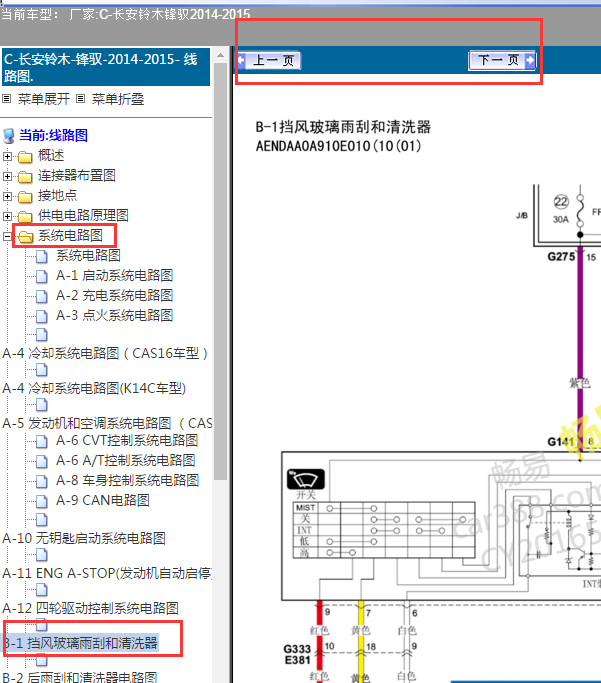Click the tree panel scrollbar up arrow
Viewport: 601px width, 683px height.
(220, 55)
